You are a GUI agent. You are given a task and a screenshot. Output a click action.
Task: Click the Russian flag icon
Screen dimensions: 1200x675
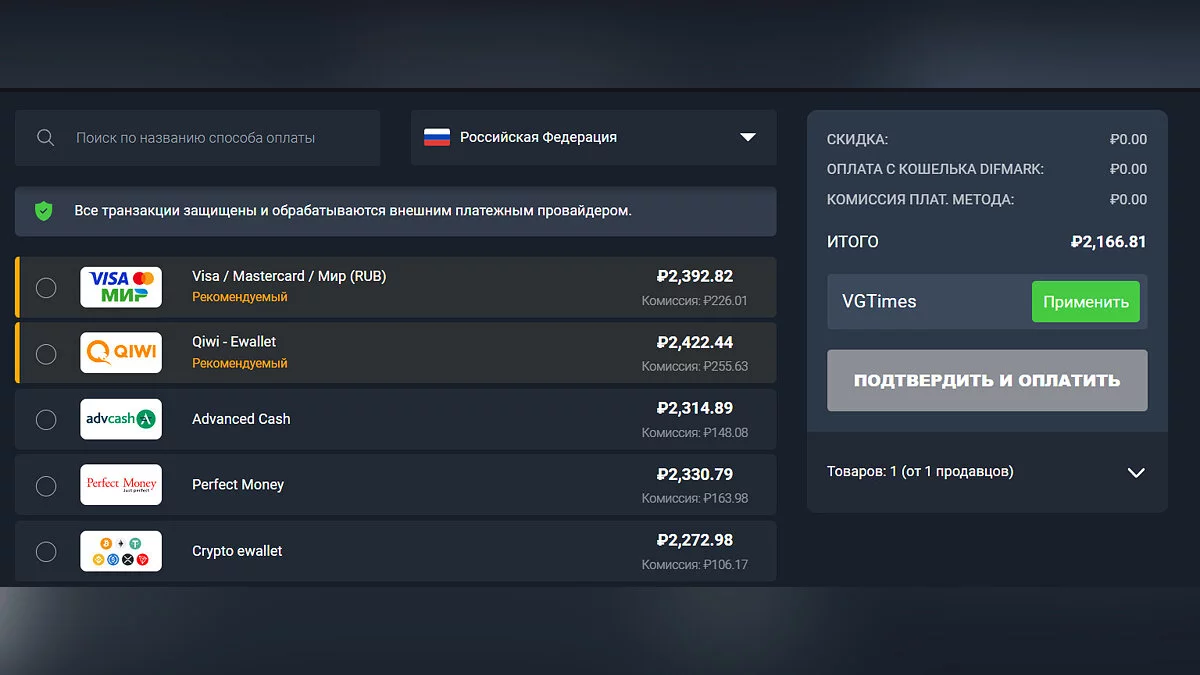point(437,138)
